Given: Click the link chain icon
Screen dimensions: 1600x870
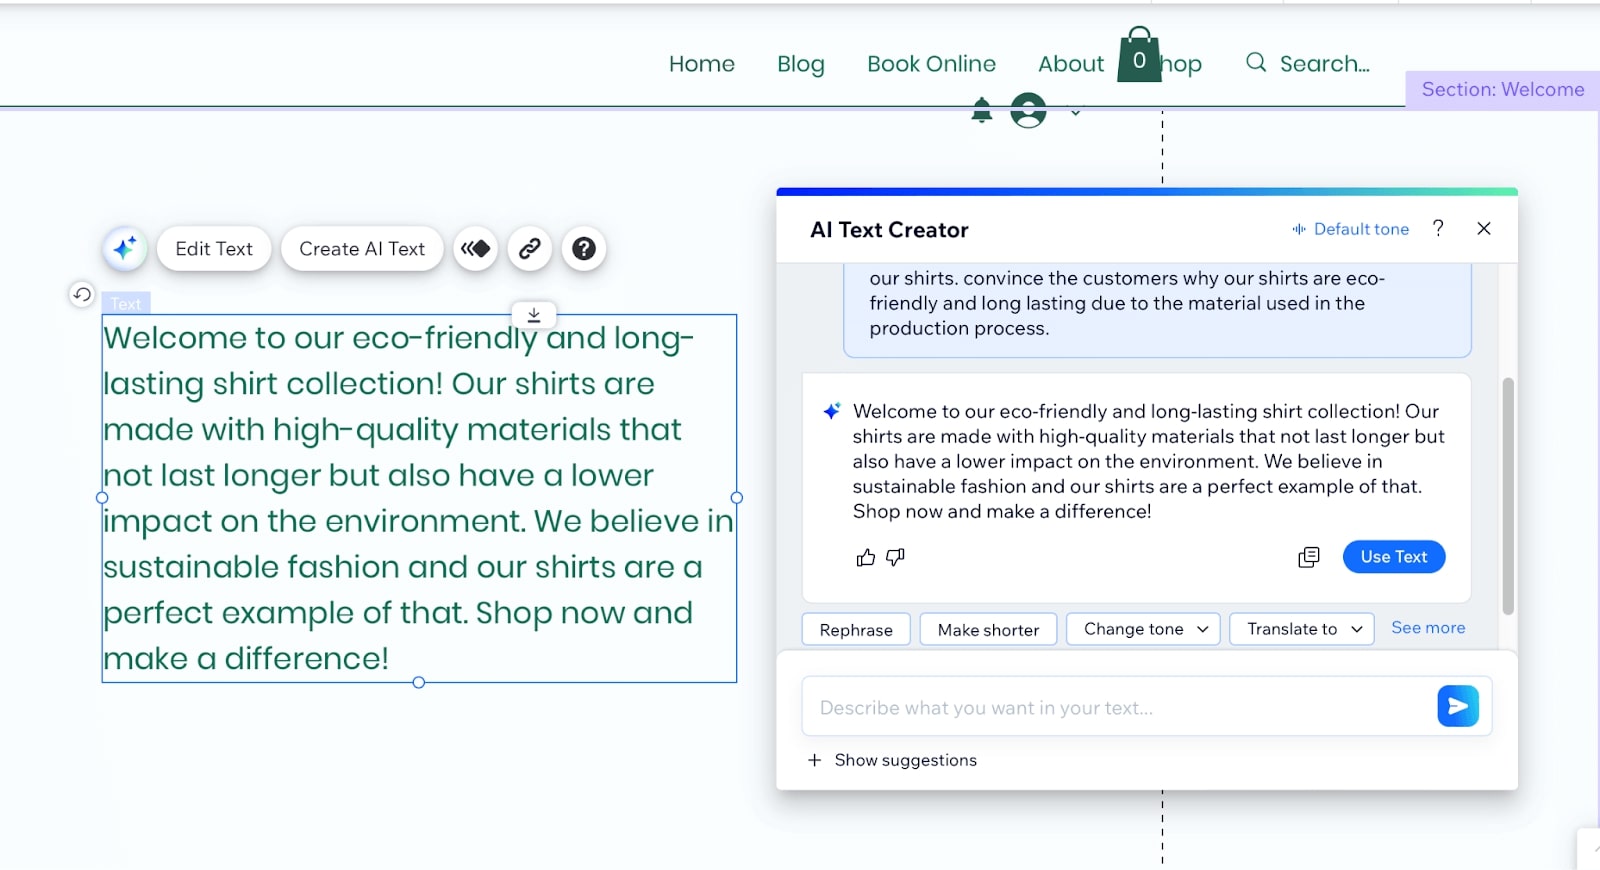Looking at the screenshot, I should point(530,249).
